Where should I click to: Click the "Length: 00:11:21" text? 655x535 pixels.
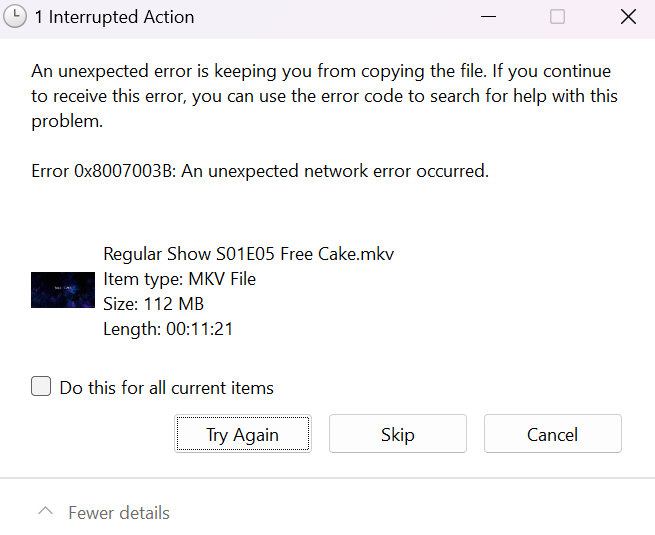[168, 328]
